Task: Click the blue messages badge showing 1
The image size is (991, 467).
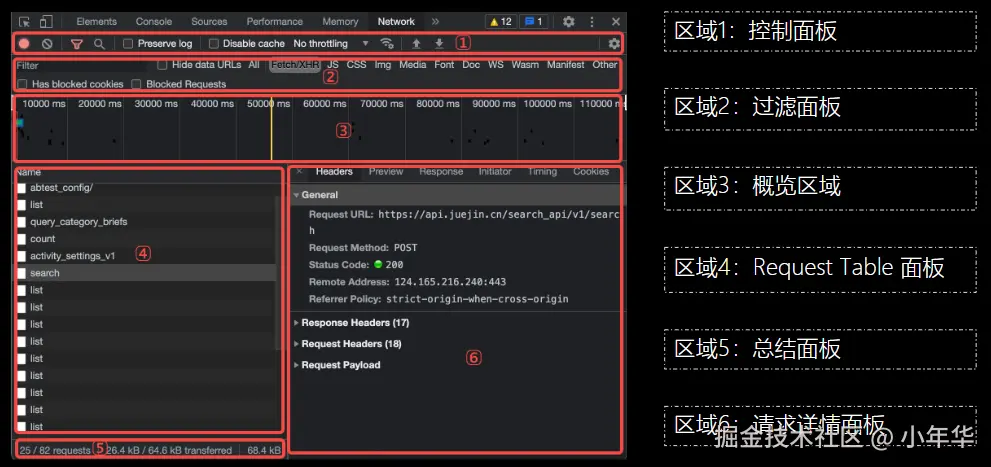Action: click(534, 21)
